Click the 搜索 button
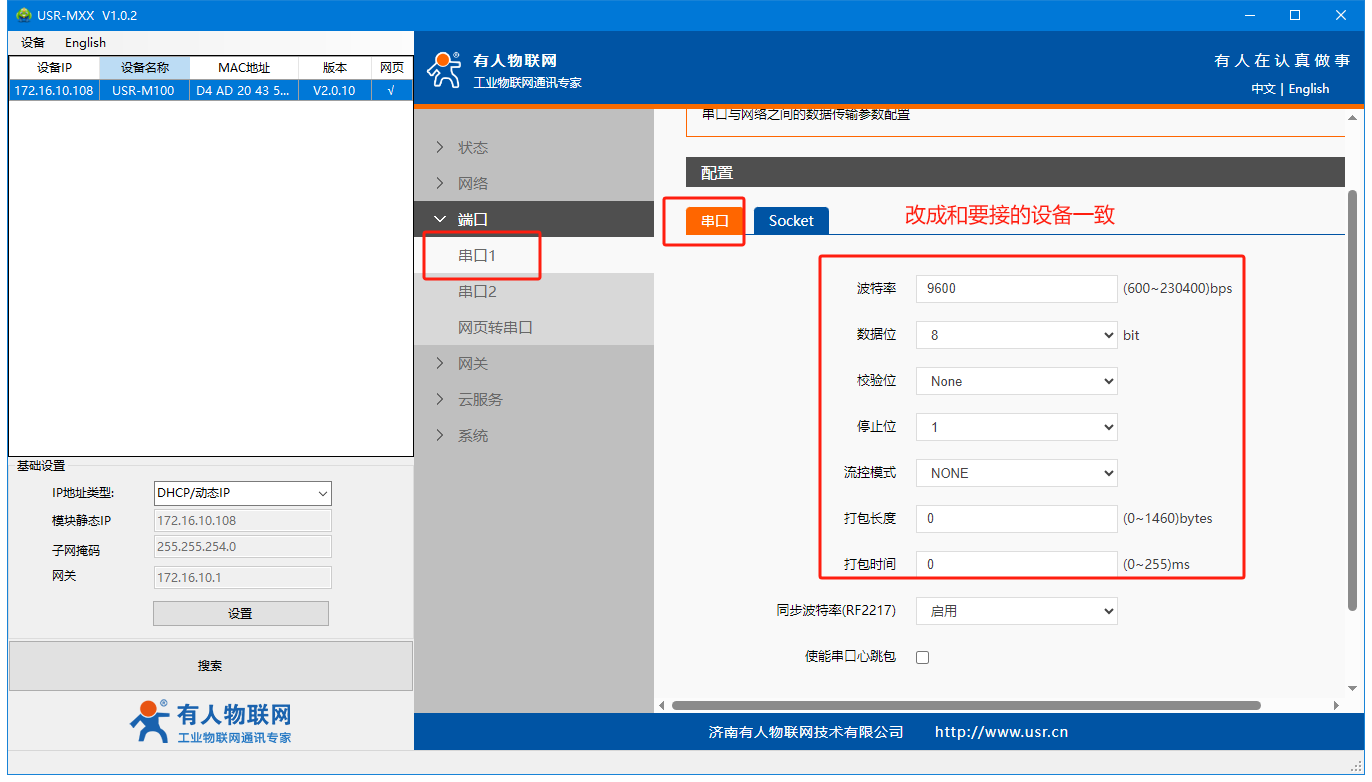The image size is (1372, 782). click(x=210, y=666)
